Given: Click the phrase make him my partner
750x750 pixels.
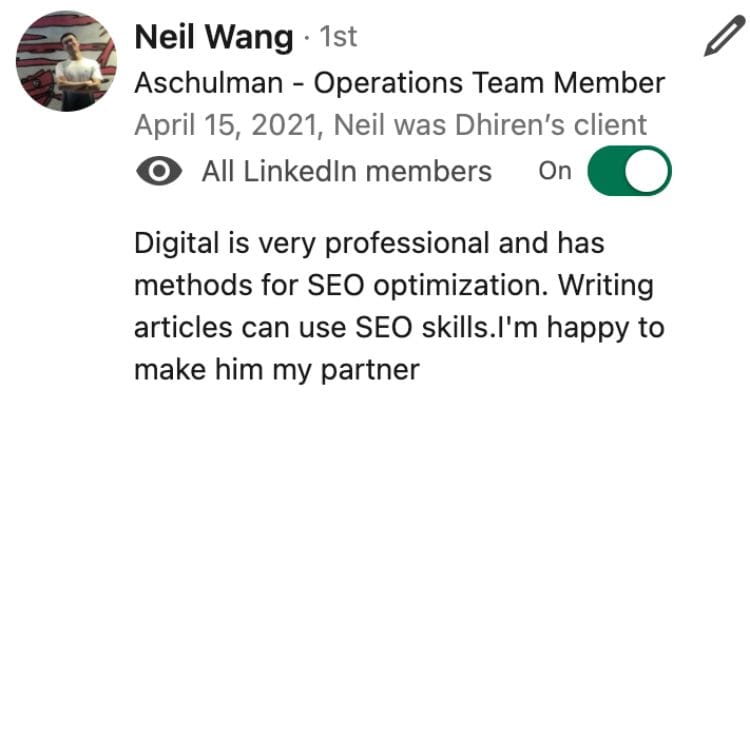Looking at the screenshot, I should coord(277,370).
